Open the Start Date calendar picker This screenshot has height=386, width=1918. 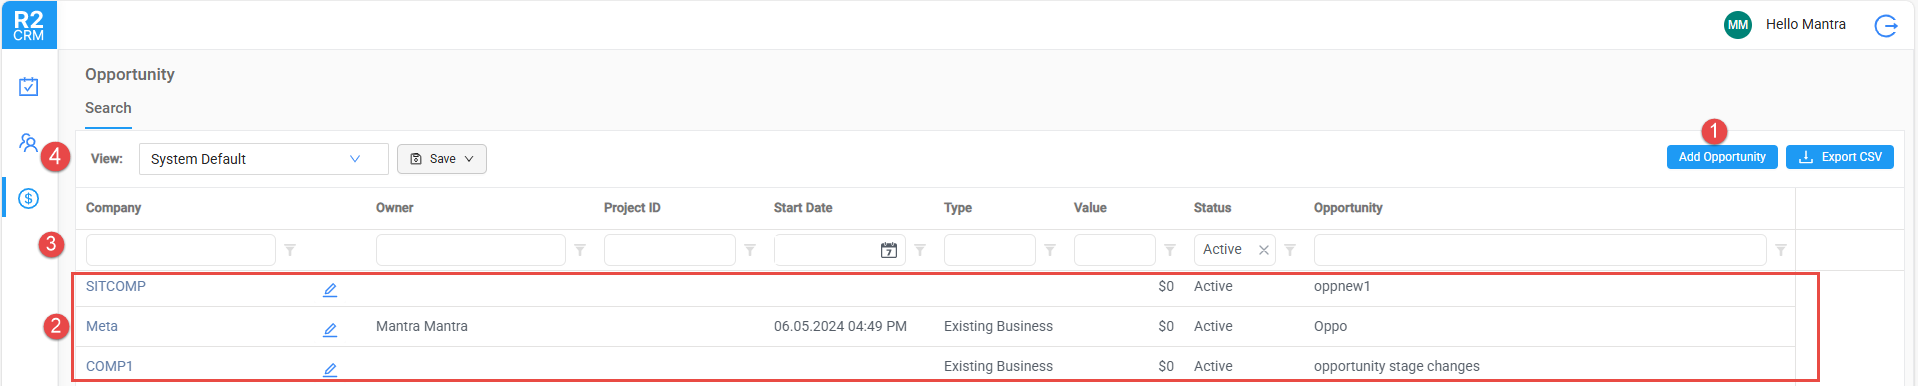(889, 250)
